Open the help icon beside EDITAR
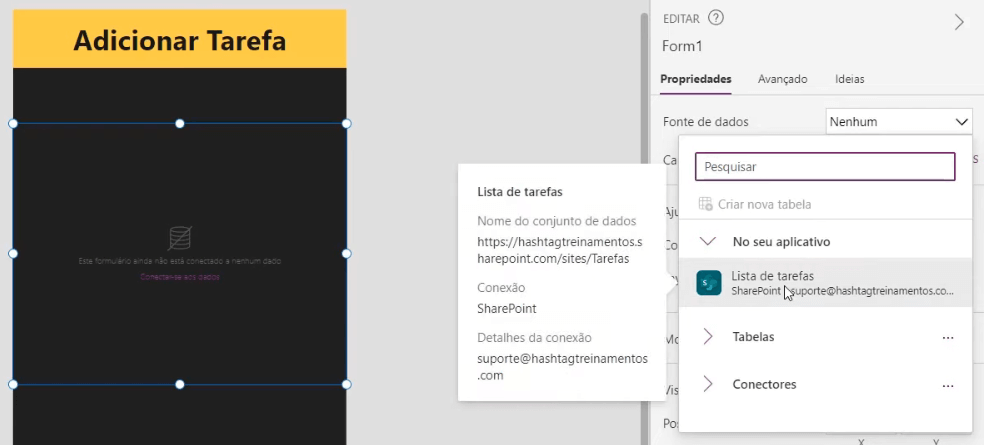 tap(715, 18)
